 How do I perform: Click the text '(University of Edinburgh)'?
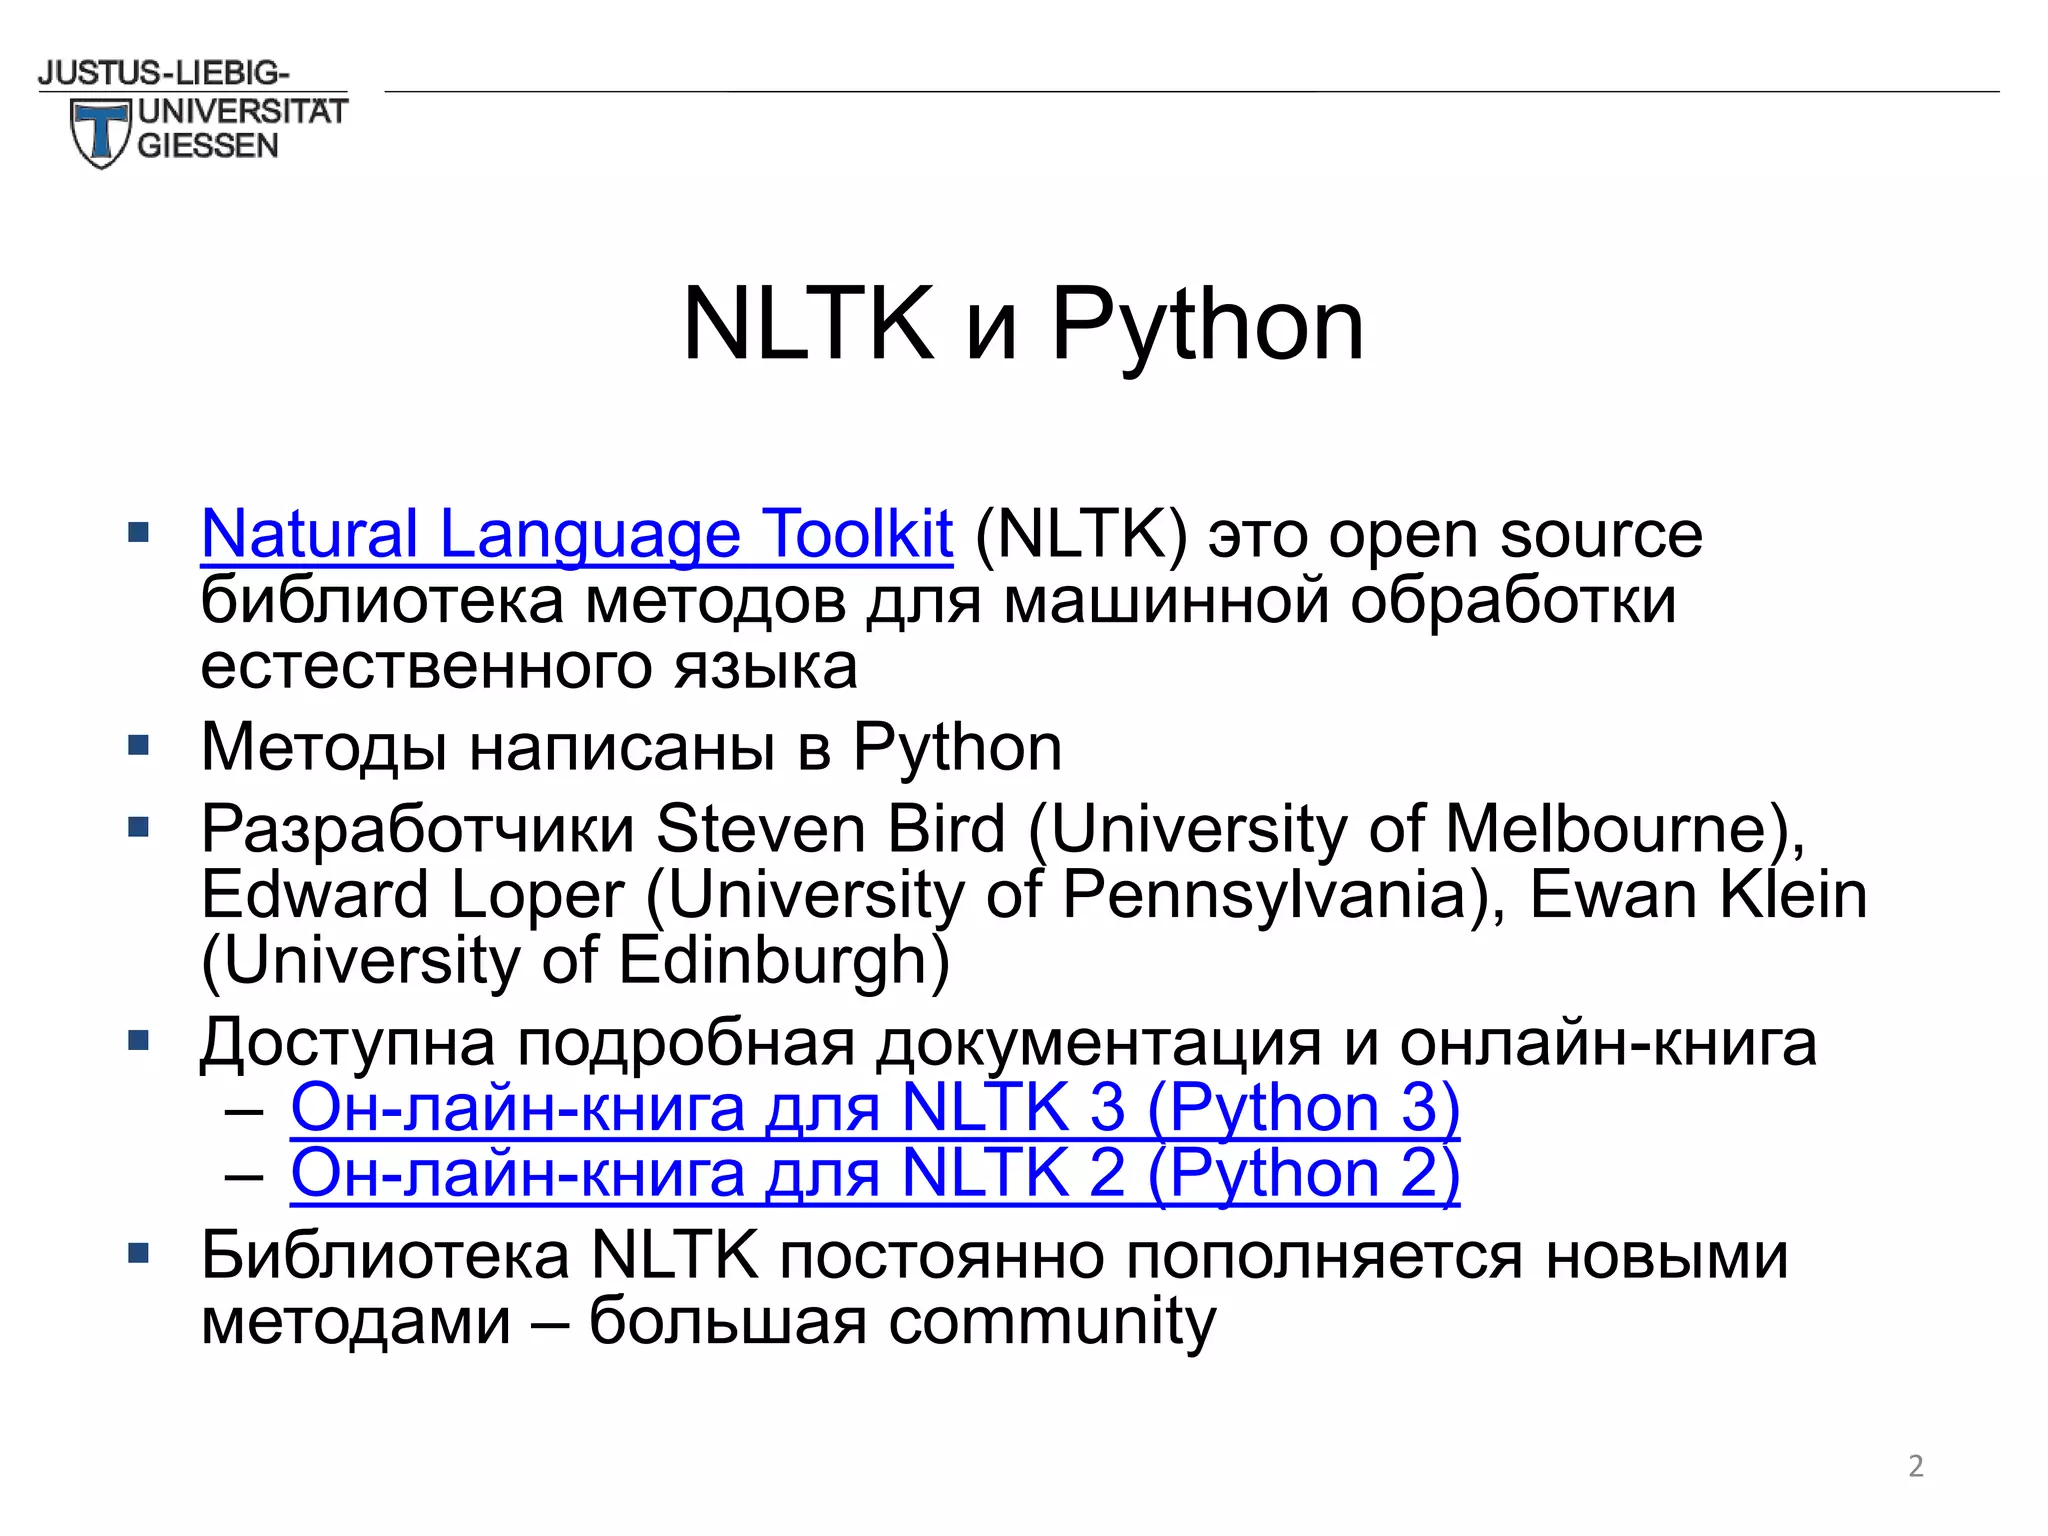[575, 961]
